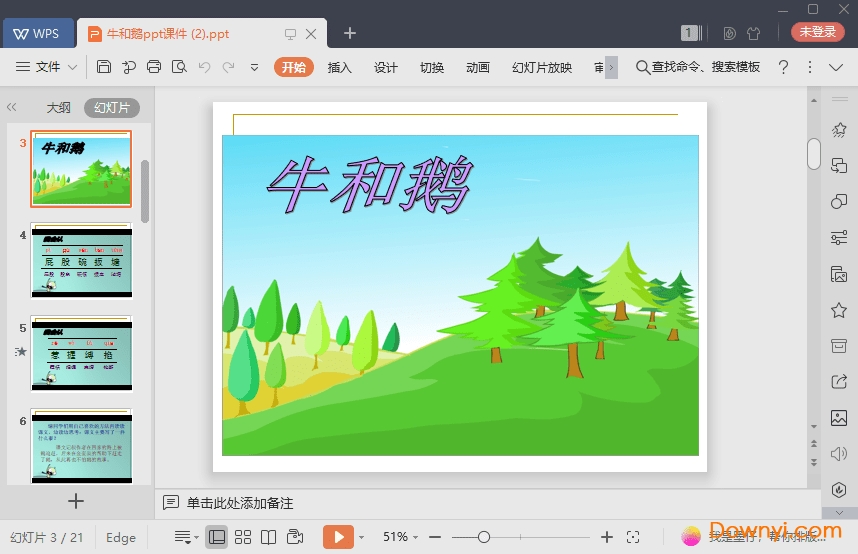Select slide 4 thumbnail

(82, 261)
